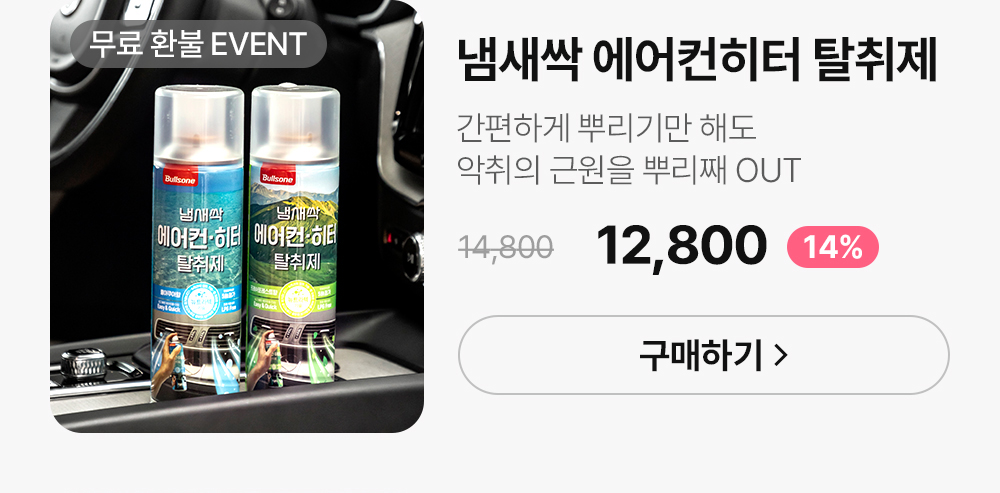1000x493 pixels.
Task: Open the 무료 환불 EVENT badge
Action: [x=198, y=44]
